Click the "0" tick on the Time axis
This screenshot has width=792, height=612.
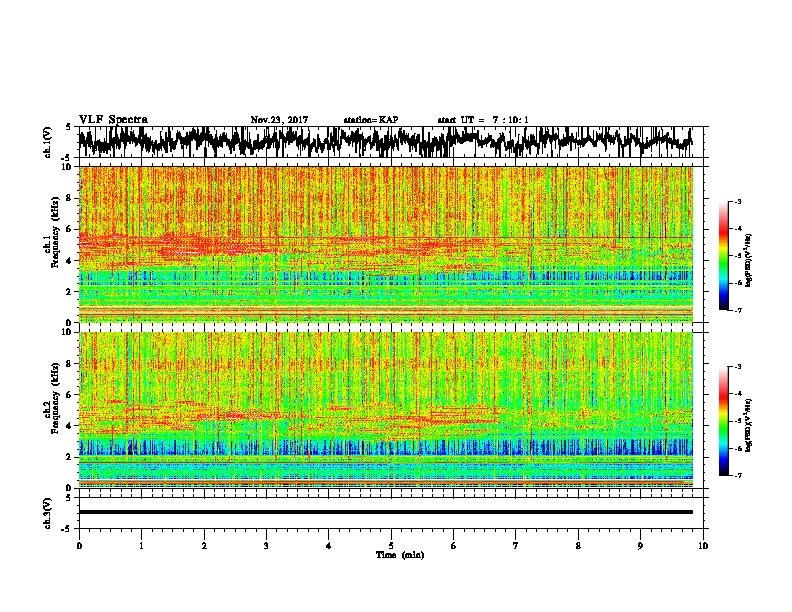(79, 546)
